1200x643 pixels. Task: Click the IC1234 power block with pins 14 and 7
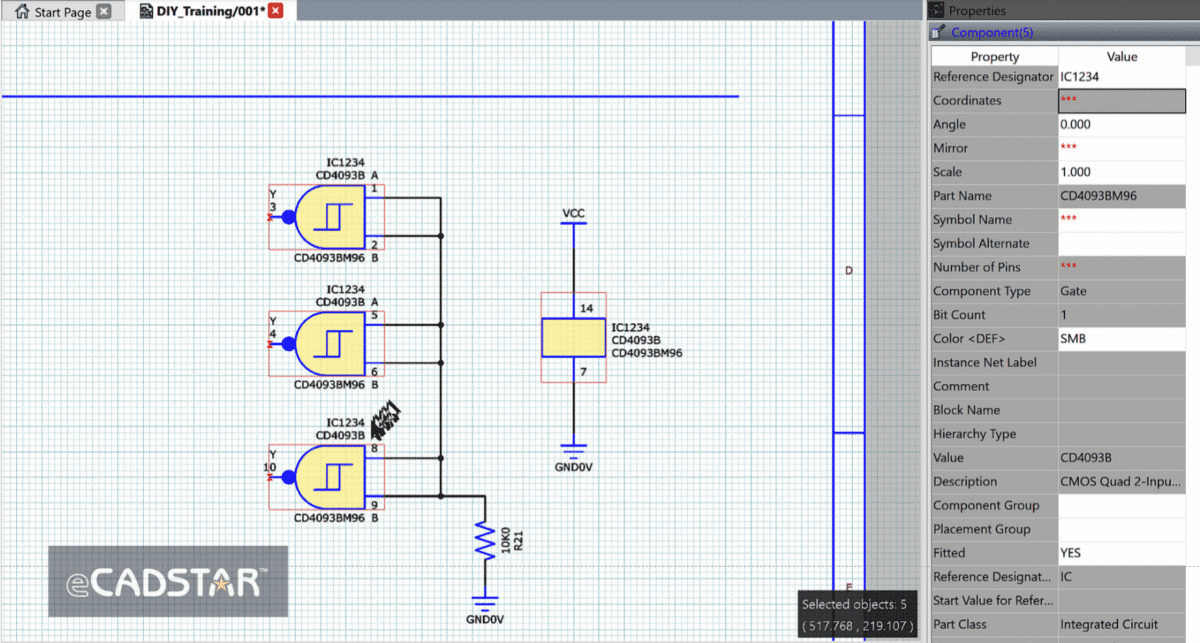(573, 338)
